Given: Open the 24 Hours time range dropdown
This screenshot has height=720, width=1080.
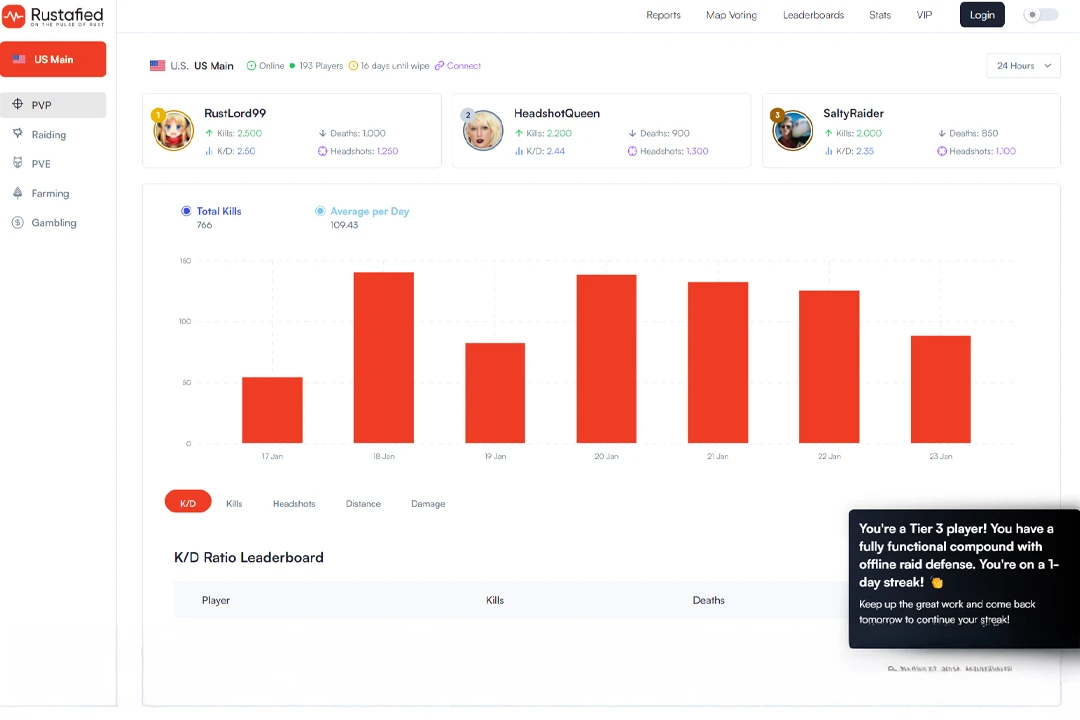Looking at the screenshot, I should (x=1022, y=64).
